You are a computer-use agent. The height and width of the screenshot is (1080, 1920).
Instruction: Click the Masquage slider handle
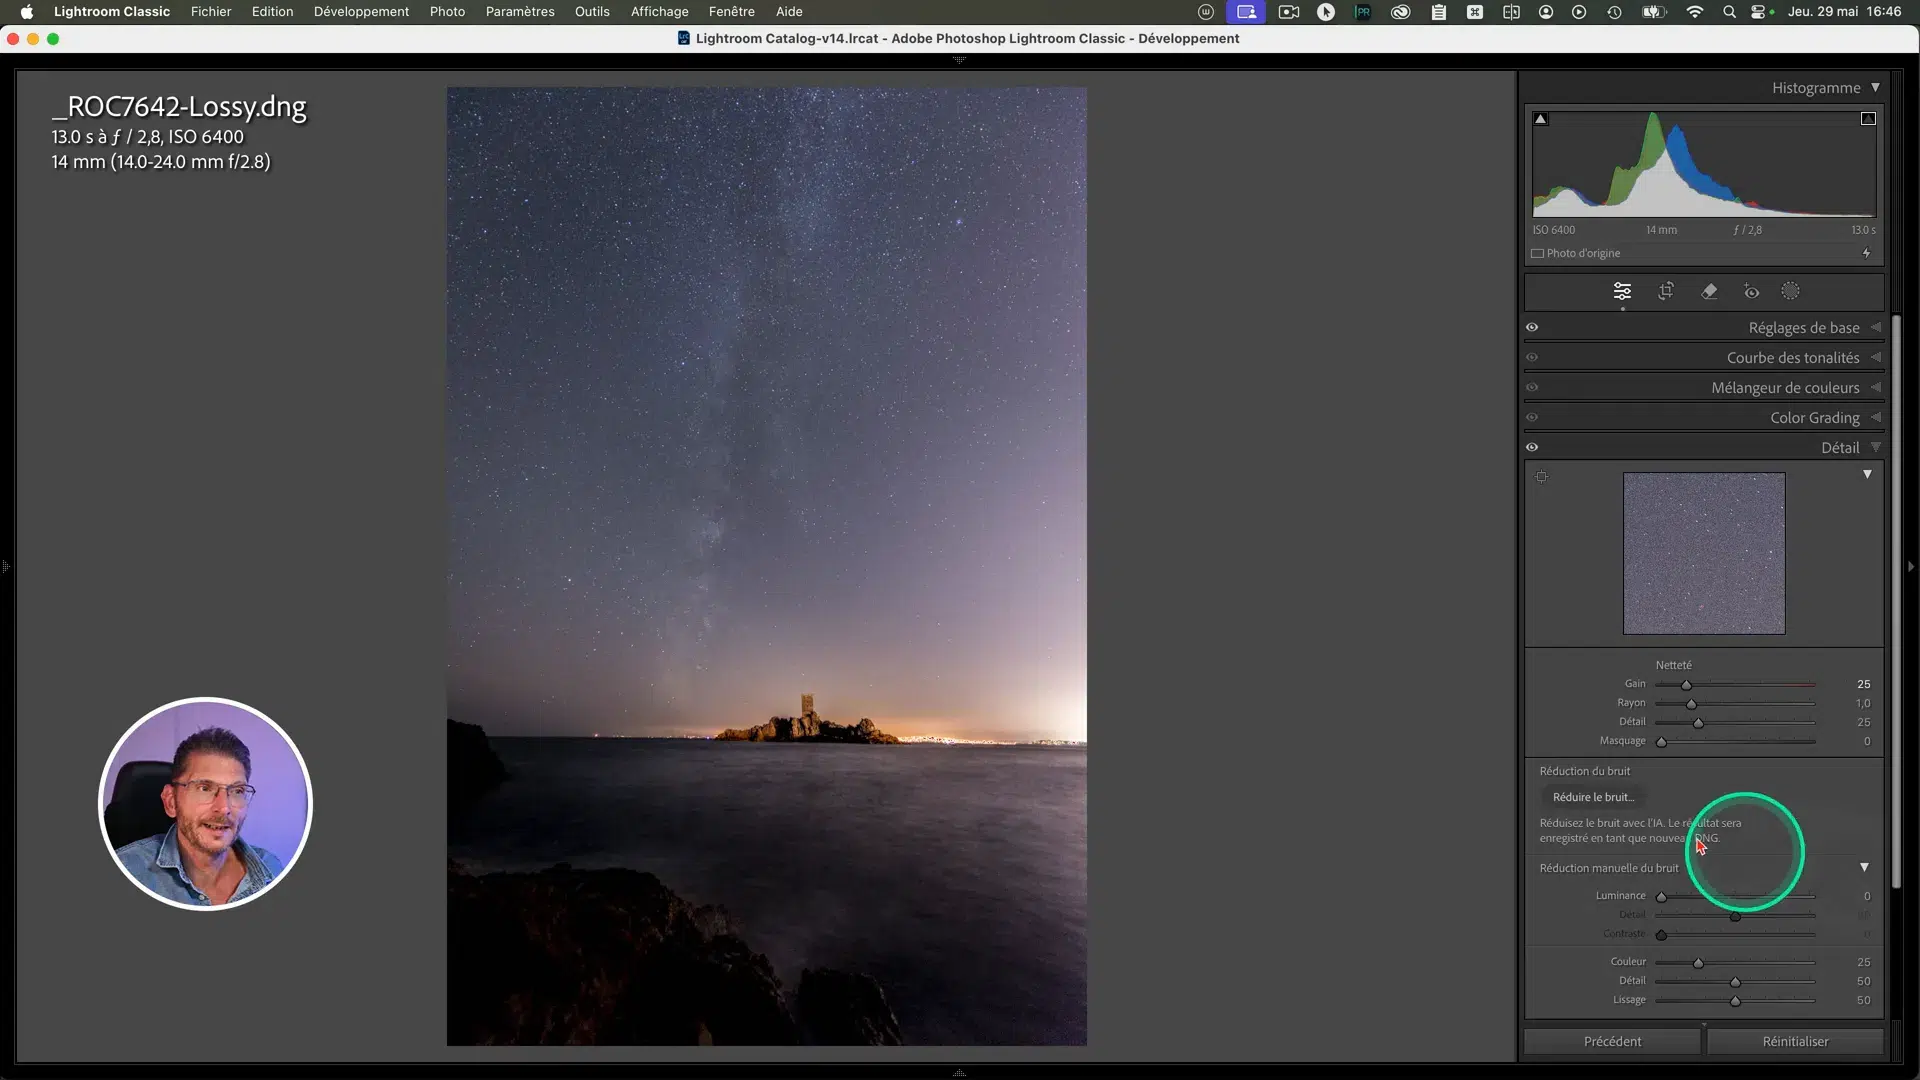click(x=1661, y=742)
